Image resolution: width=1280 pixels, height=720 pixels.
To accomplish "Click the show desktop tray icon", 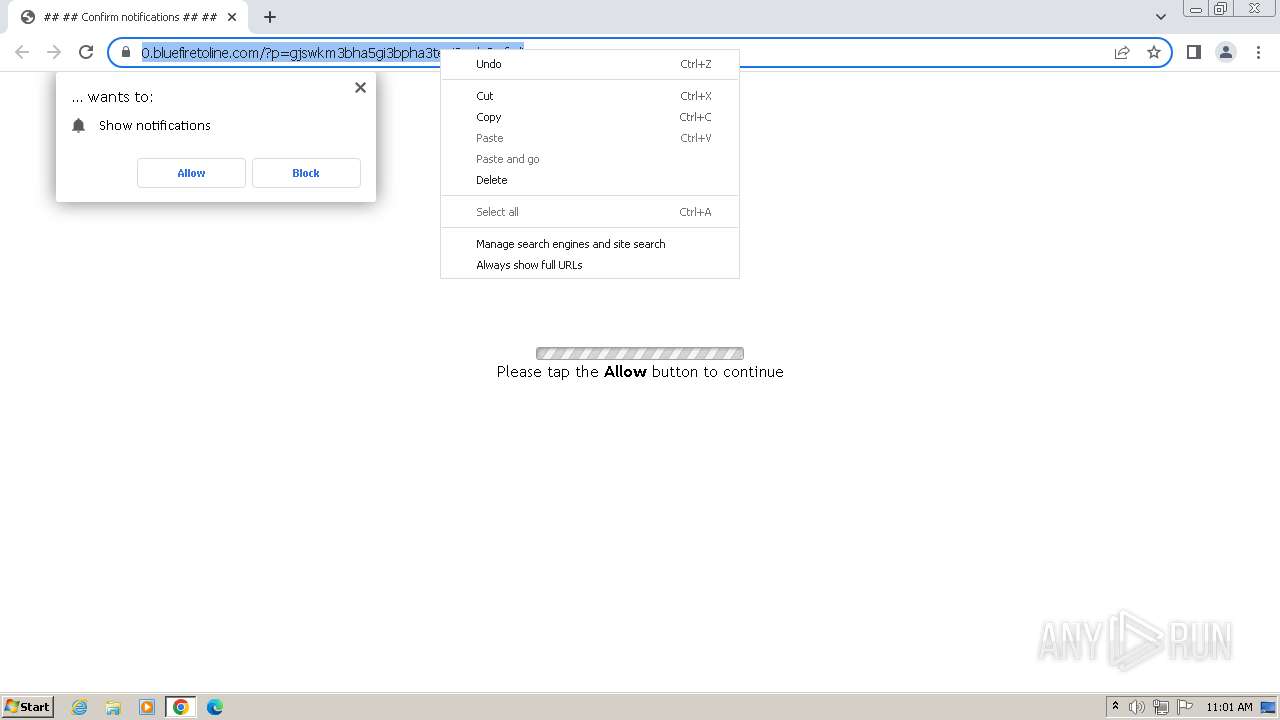I will pos(1268,707).
